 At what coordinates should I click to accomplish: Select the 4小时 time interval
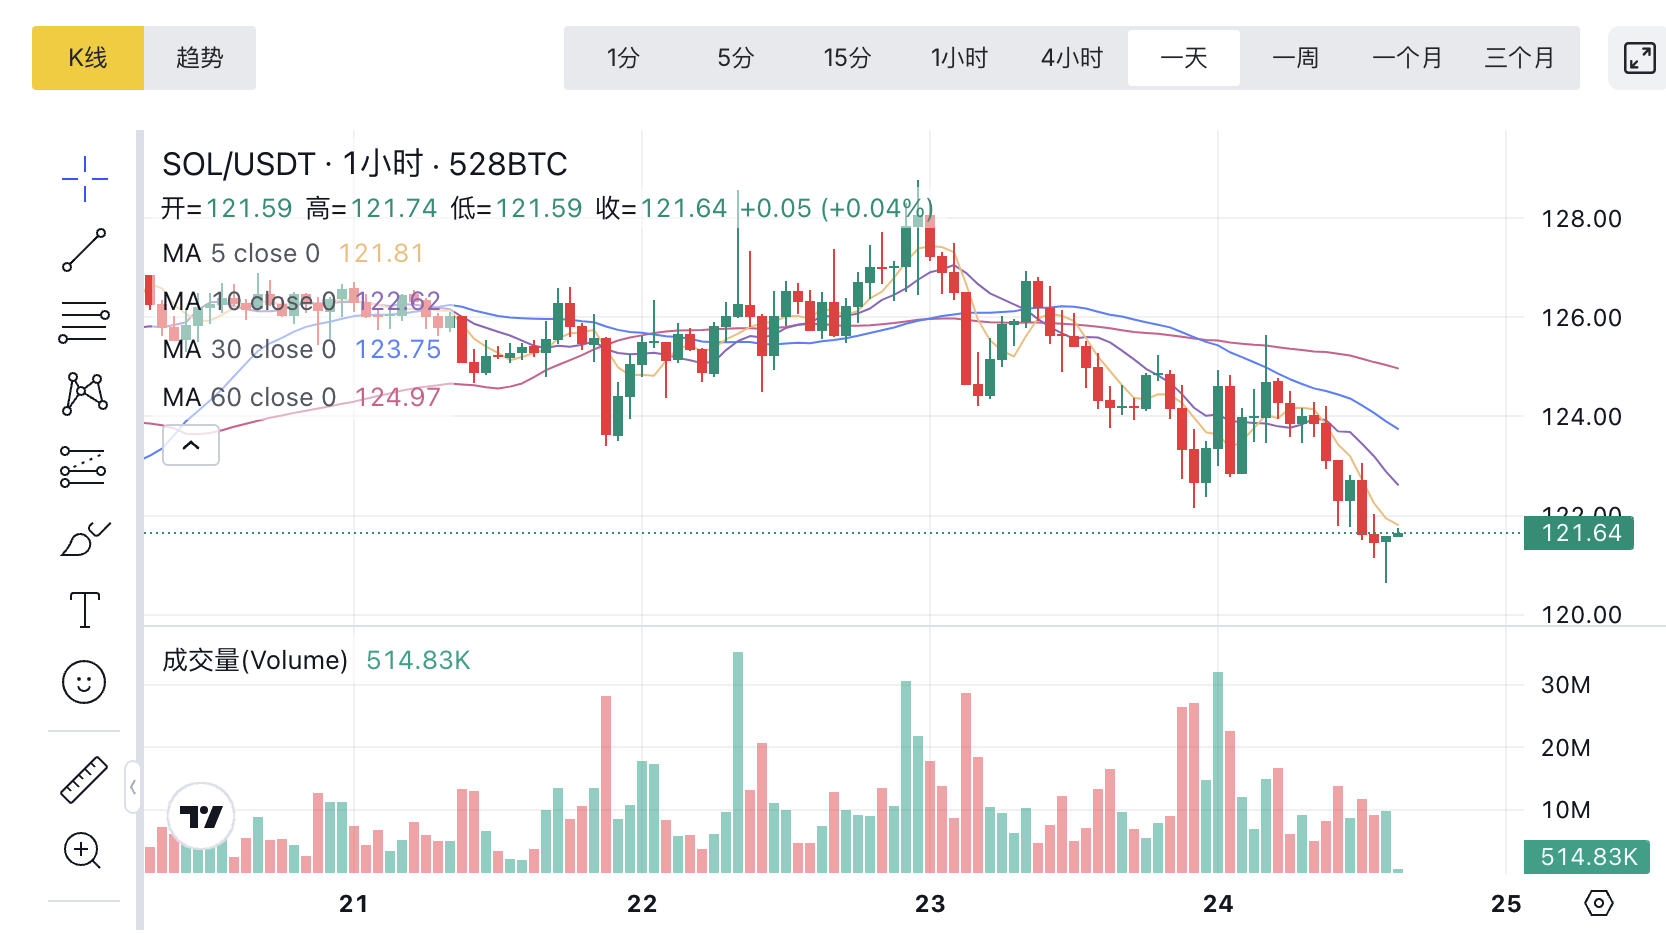tap(1071, 58)
